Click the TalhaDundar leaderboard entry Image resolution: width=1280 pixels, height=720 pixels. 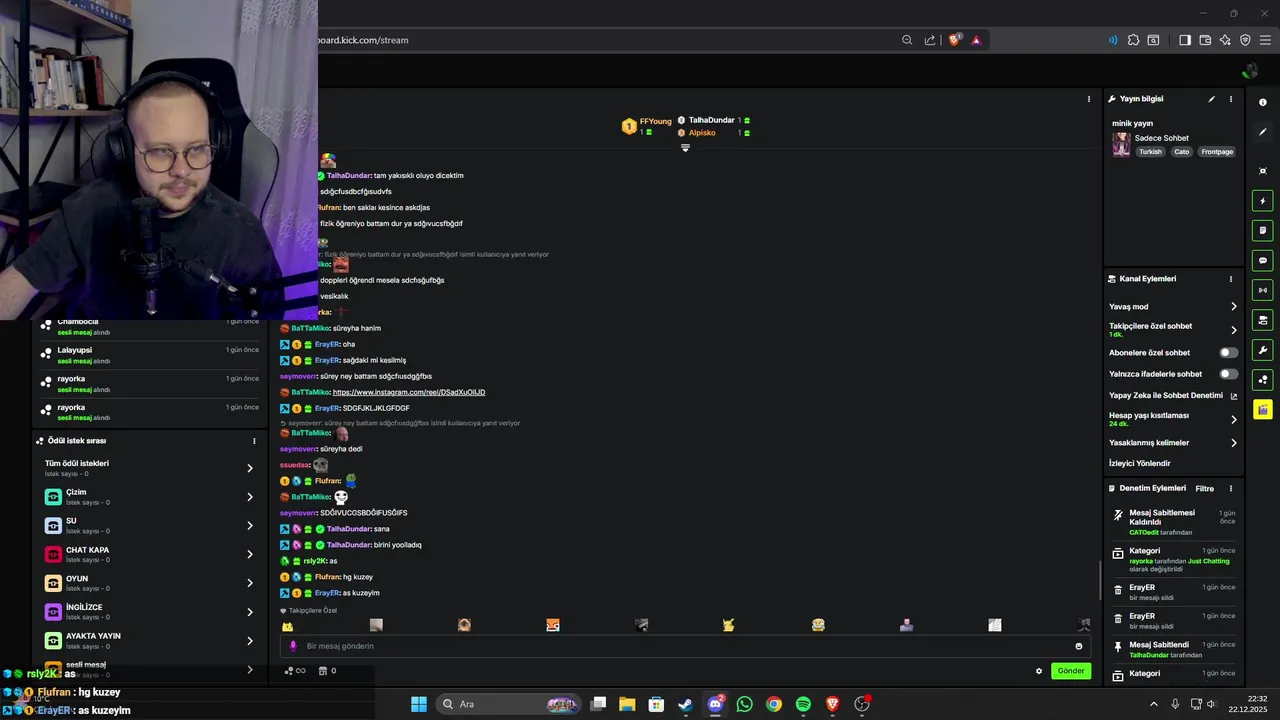713,120
